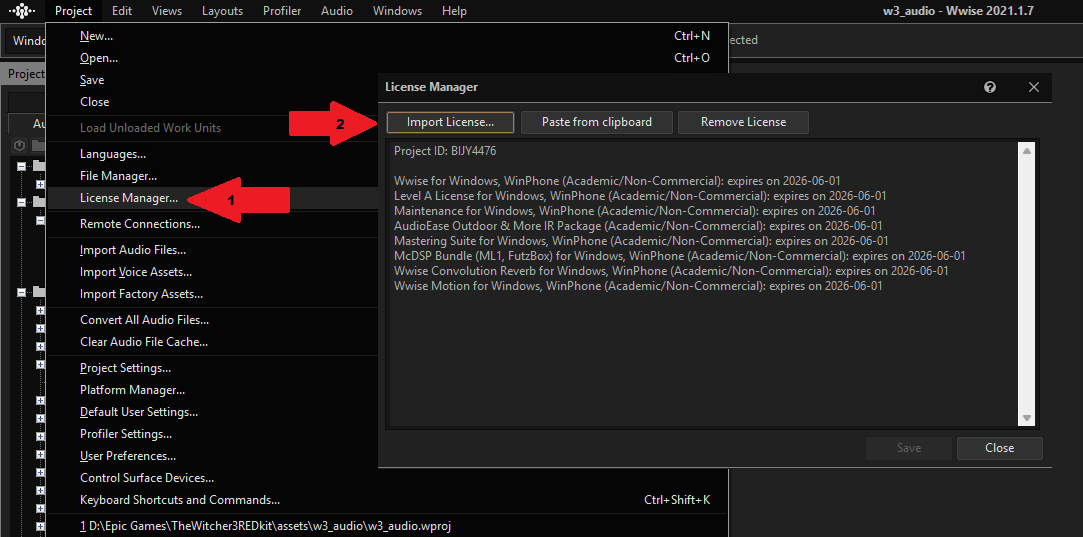Click the Maintenance for Windows license line
The width and height of the screenshot is (1083, 537).
click(x=635, y=211)
